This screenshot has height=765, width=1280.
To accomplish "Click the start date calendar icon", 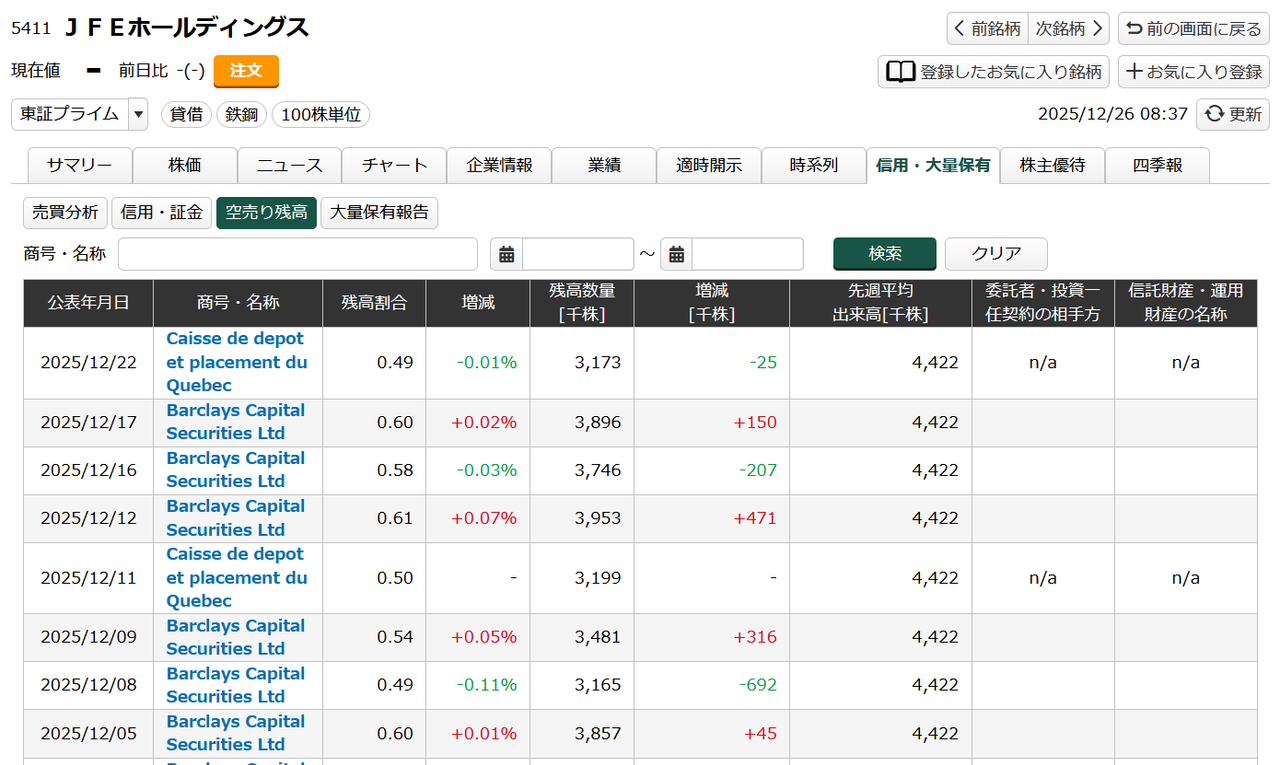I will [507, 254].
